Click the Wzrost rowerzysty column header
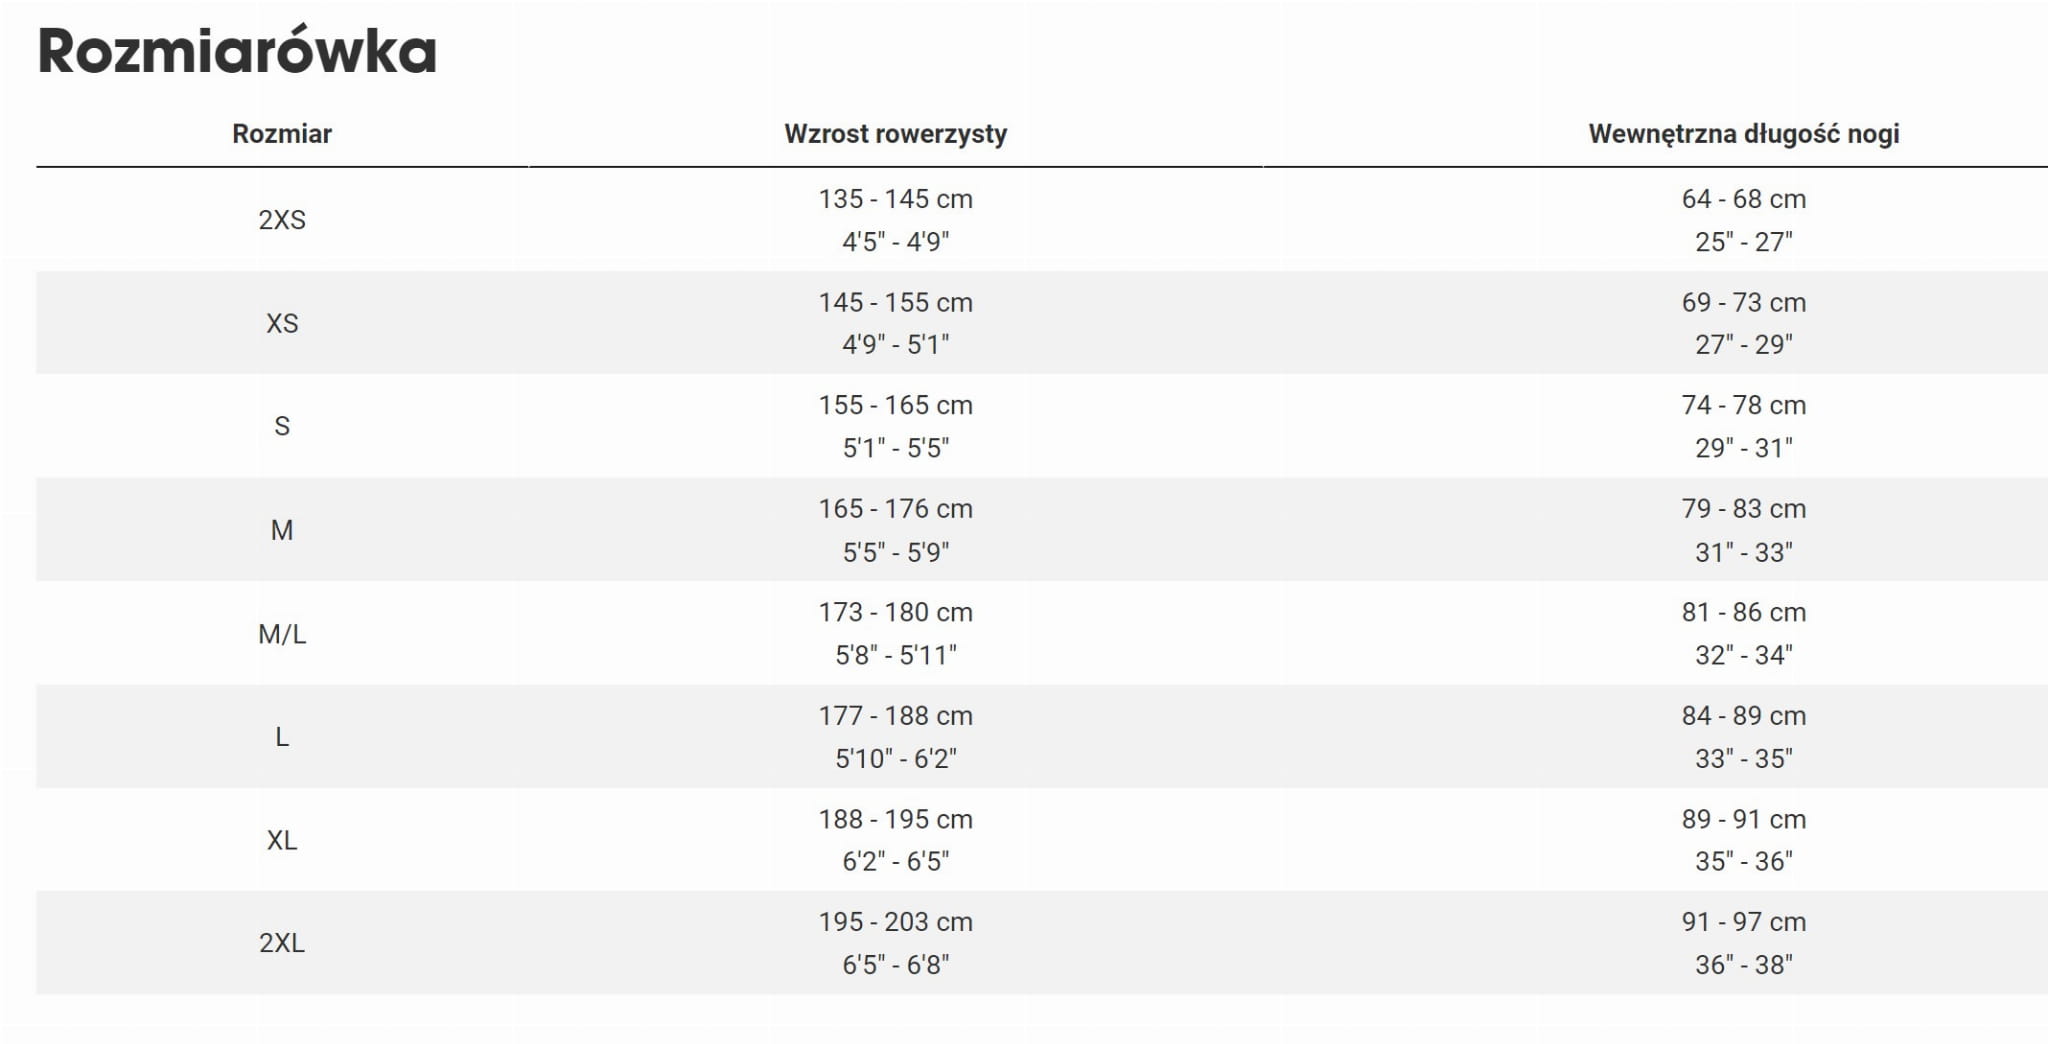Image resolution: width=2048 pixels, height=1044 pixels. [895, 134]
